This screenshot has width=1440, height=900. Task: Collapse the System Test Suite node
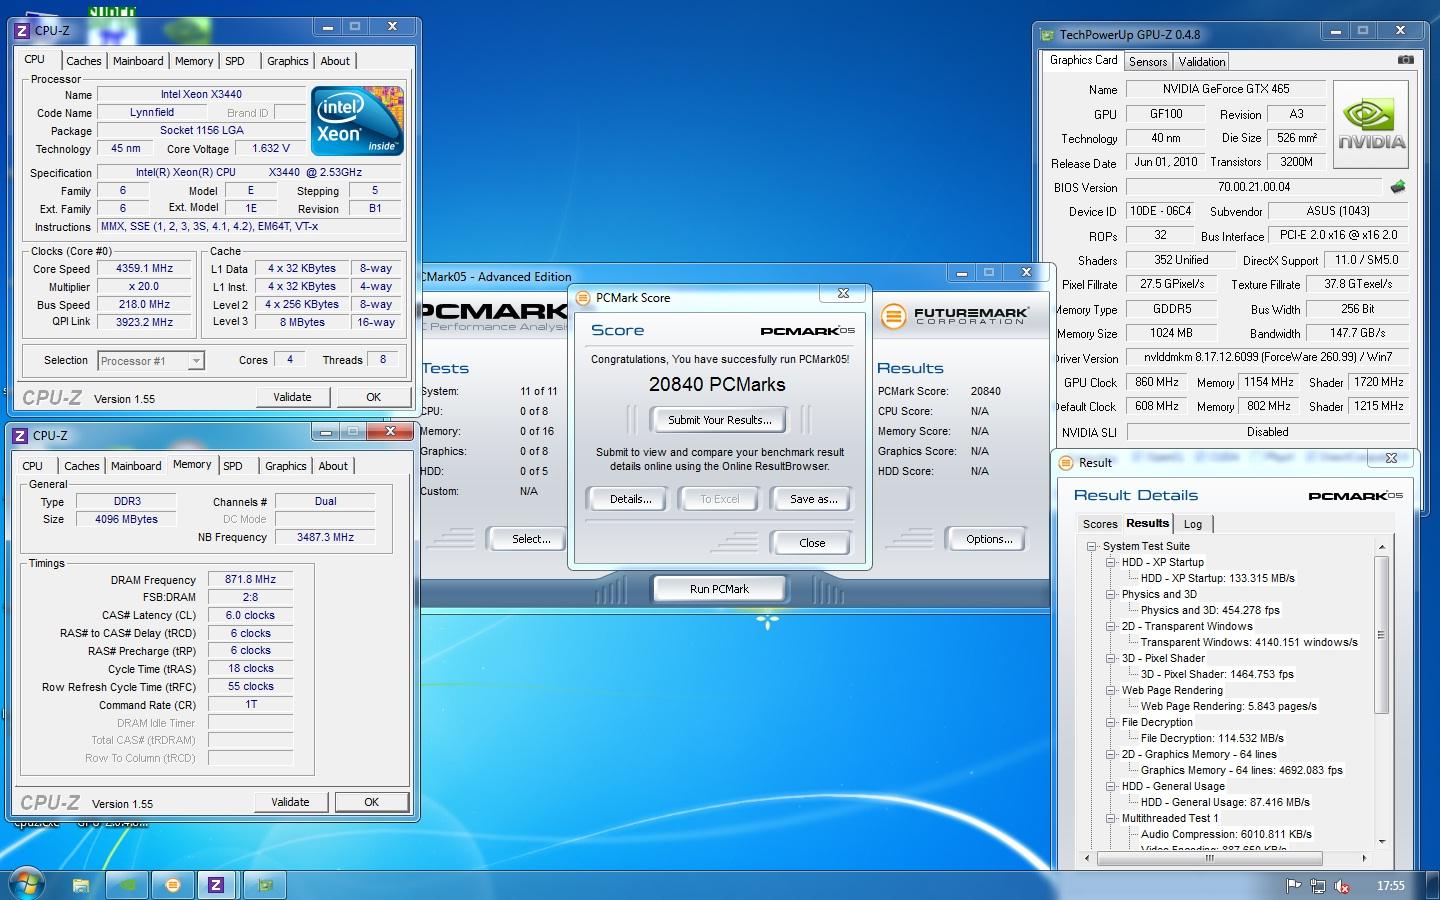(x=1092, y=546)
